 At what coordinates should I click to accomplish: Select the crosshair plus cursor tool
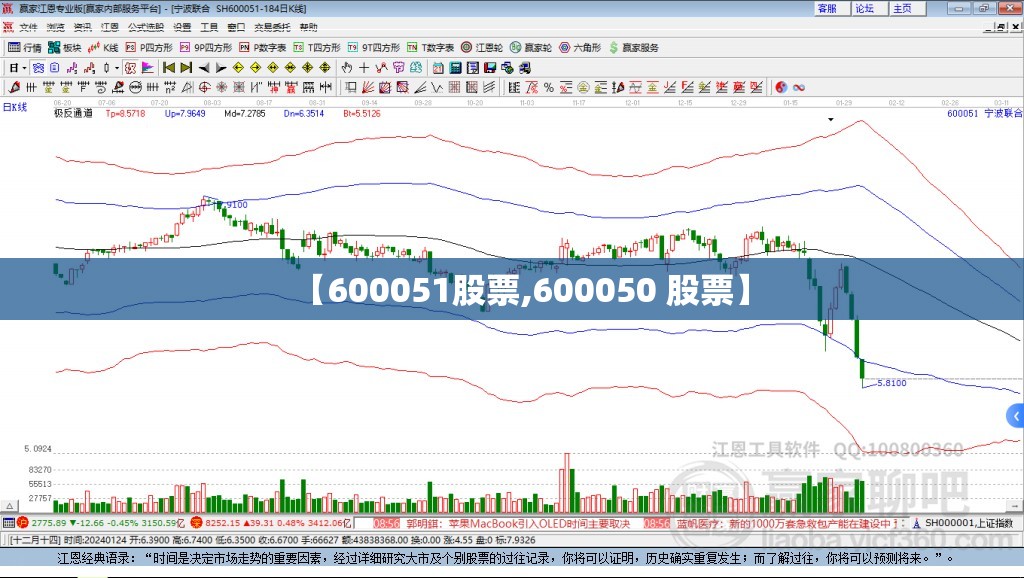[x=364, y=67]
